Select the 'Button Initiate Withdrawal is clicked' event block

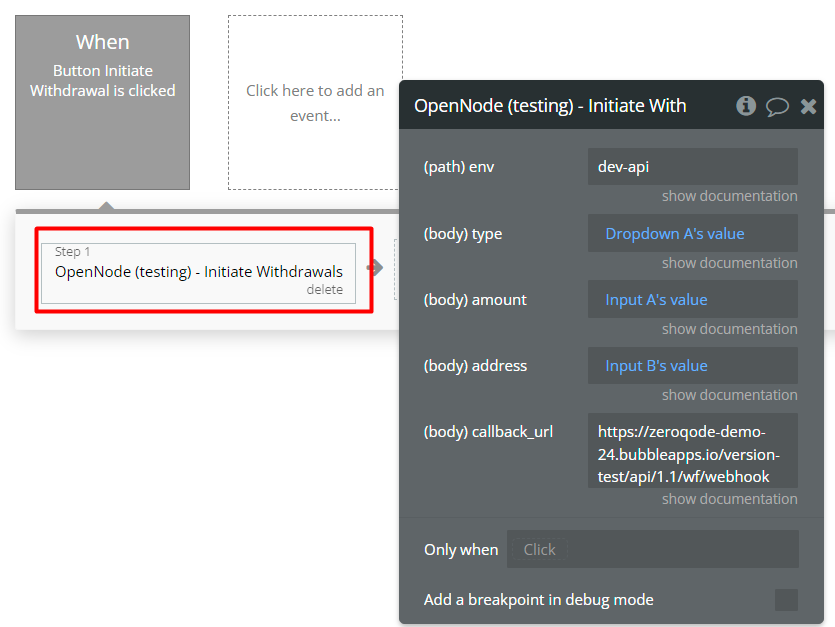(x=102, y=102)
